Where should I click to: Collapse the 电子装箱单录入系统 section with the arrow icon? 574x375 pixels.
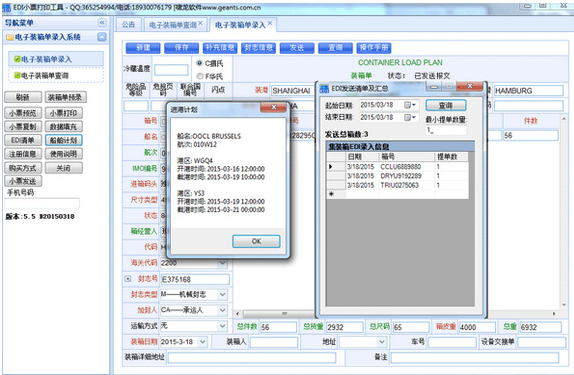coord(102,37)
